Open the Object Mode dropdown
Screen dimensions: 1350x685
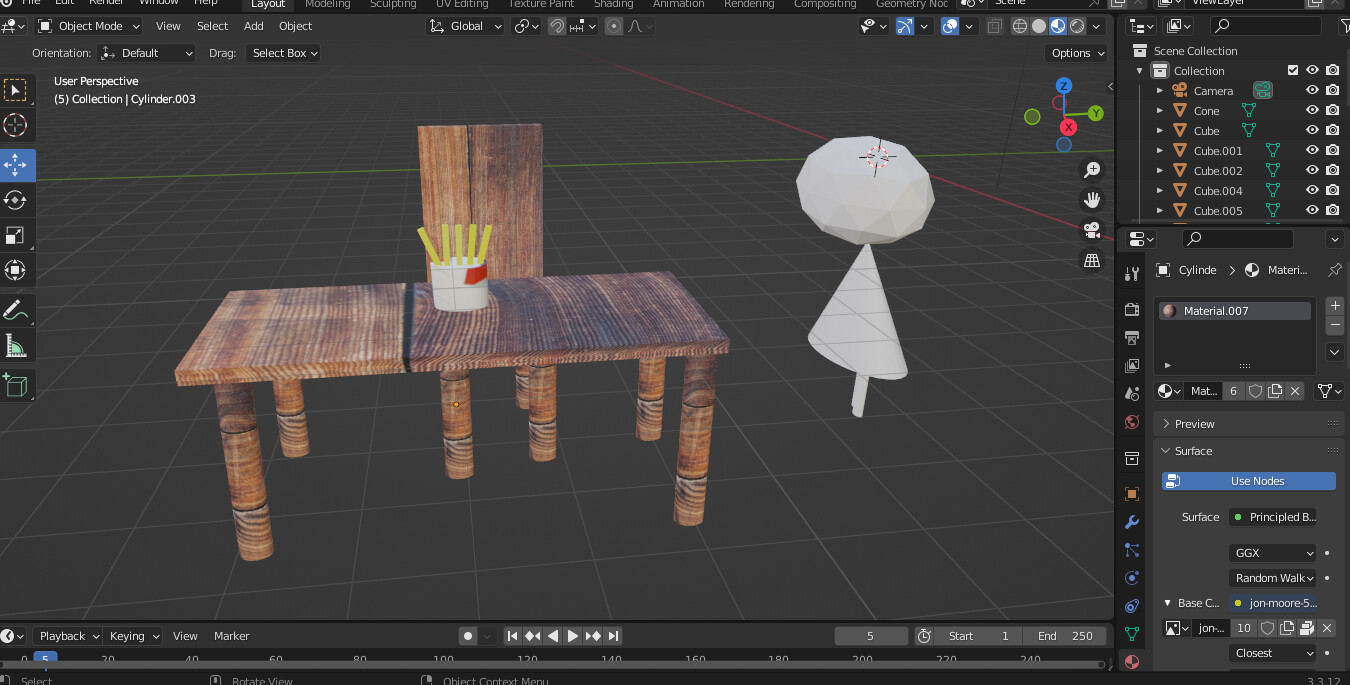pos(89,26)
